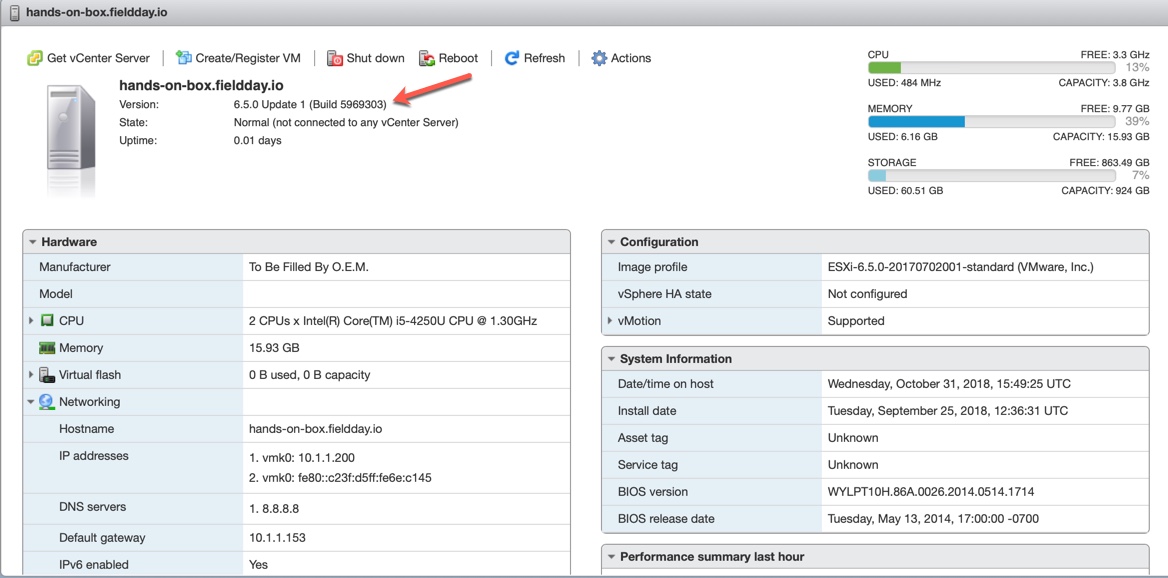
Task: Click the memory "39%" usage percentage
Action: (1137, 121)
